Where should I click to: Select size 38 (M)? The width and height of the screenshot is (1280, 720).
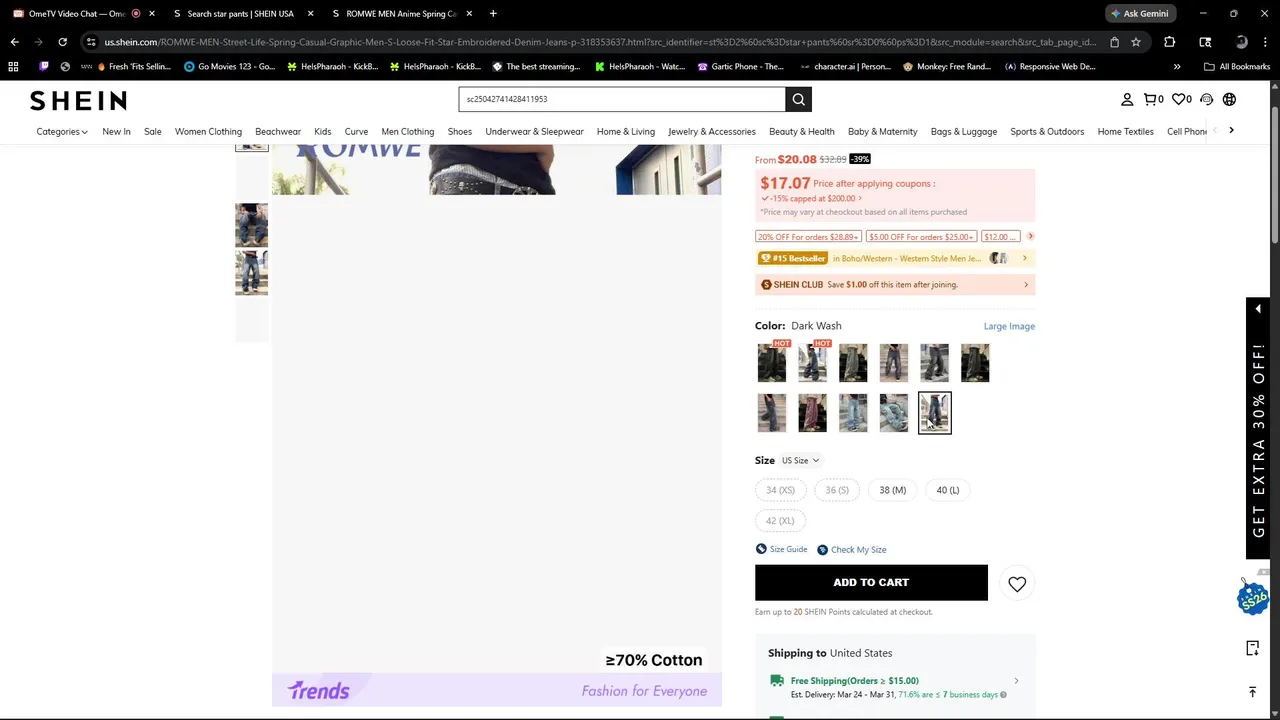[x=892, y=490]
